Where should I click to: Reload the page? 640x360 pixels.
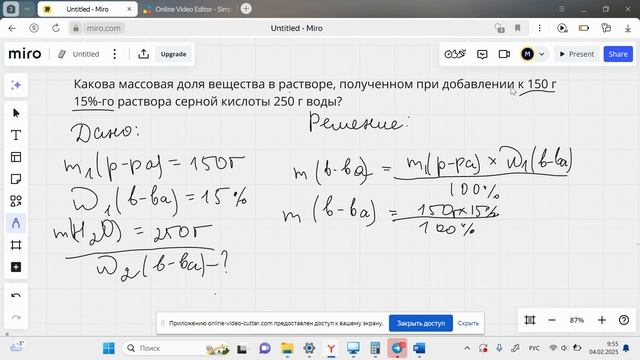coord(56,28)
